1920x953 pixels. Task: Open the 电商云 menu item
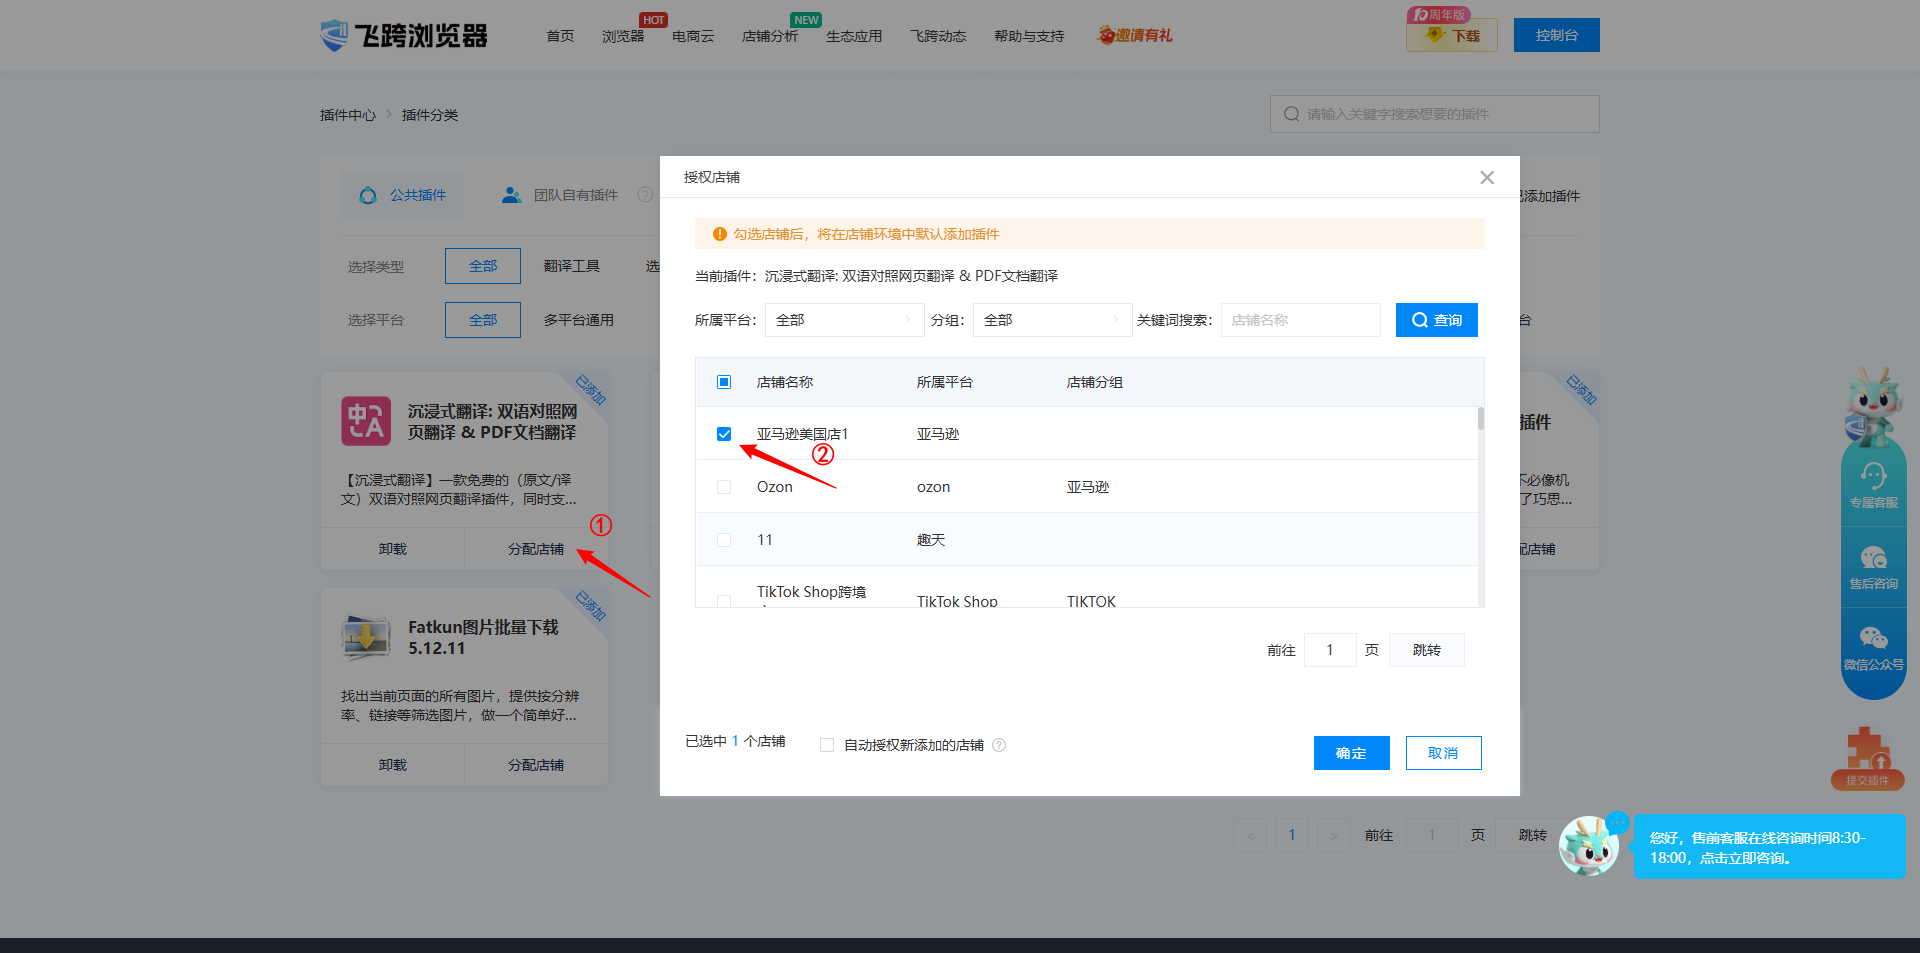click(x=693, y=36)
